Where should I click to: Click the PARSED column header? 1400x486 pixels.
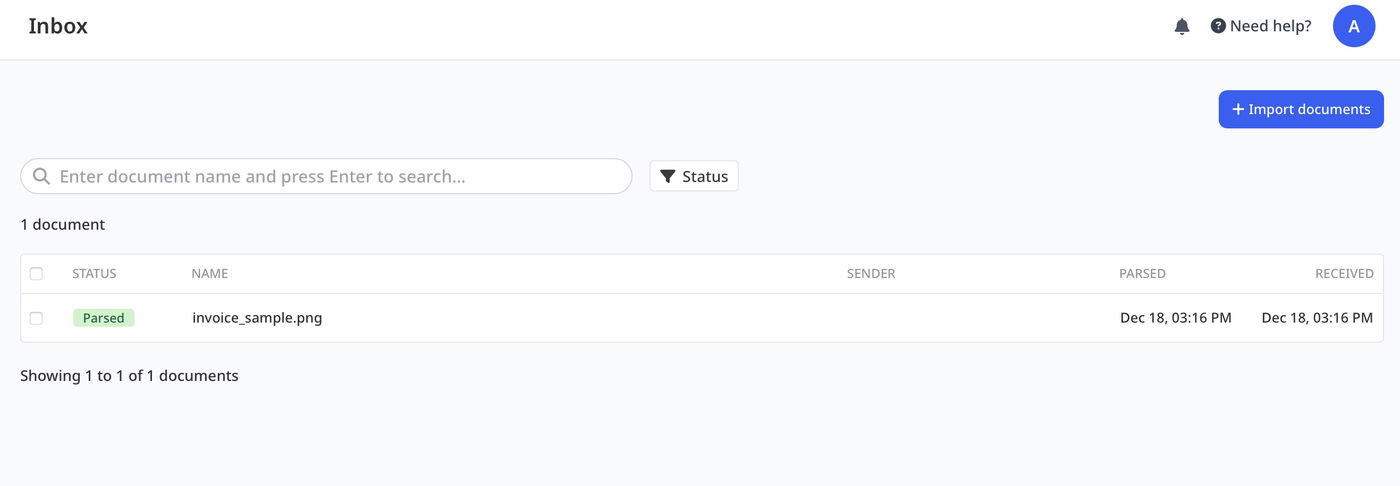point(1142,273)
